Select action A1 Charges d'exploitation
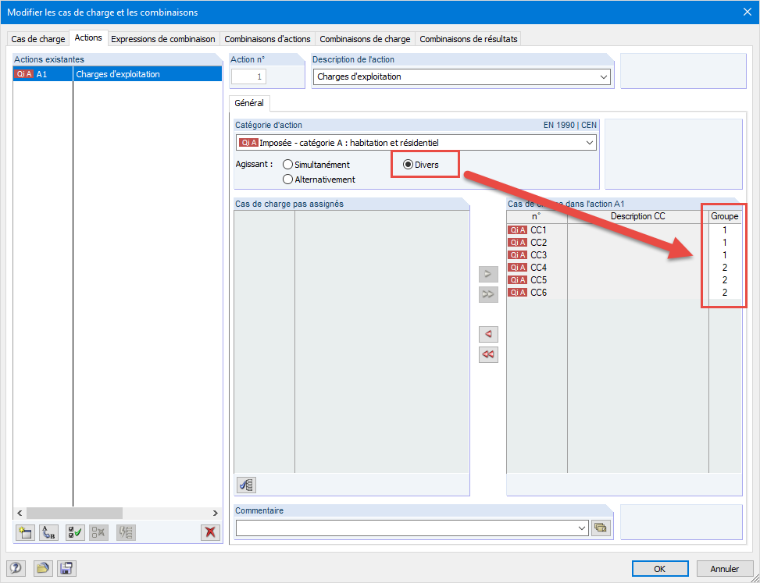Screen dimensions: 760x583 117,74
